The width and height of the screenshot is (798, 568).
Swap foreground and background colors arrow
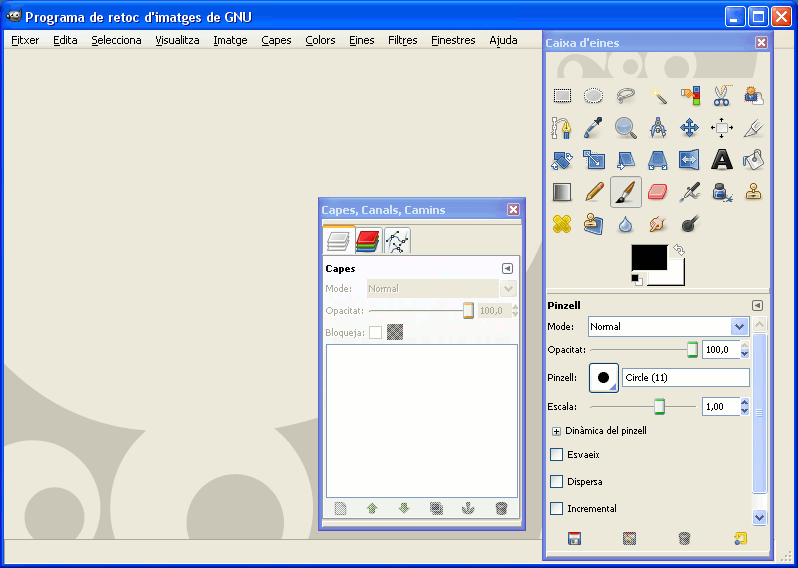click(678, 250)
